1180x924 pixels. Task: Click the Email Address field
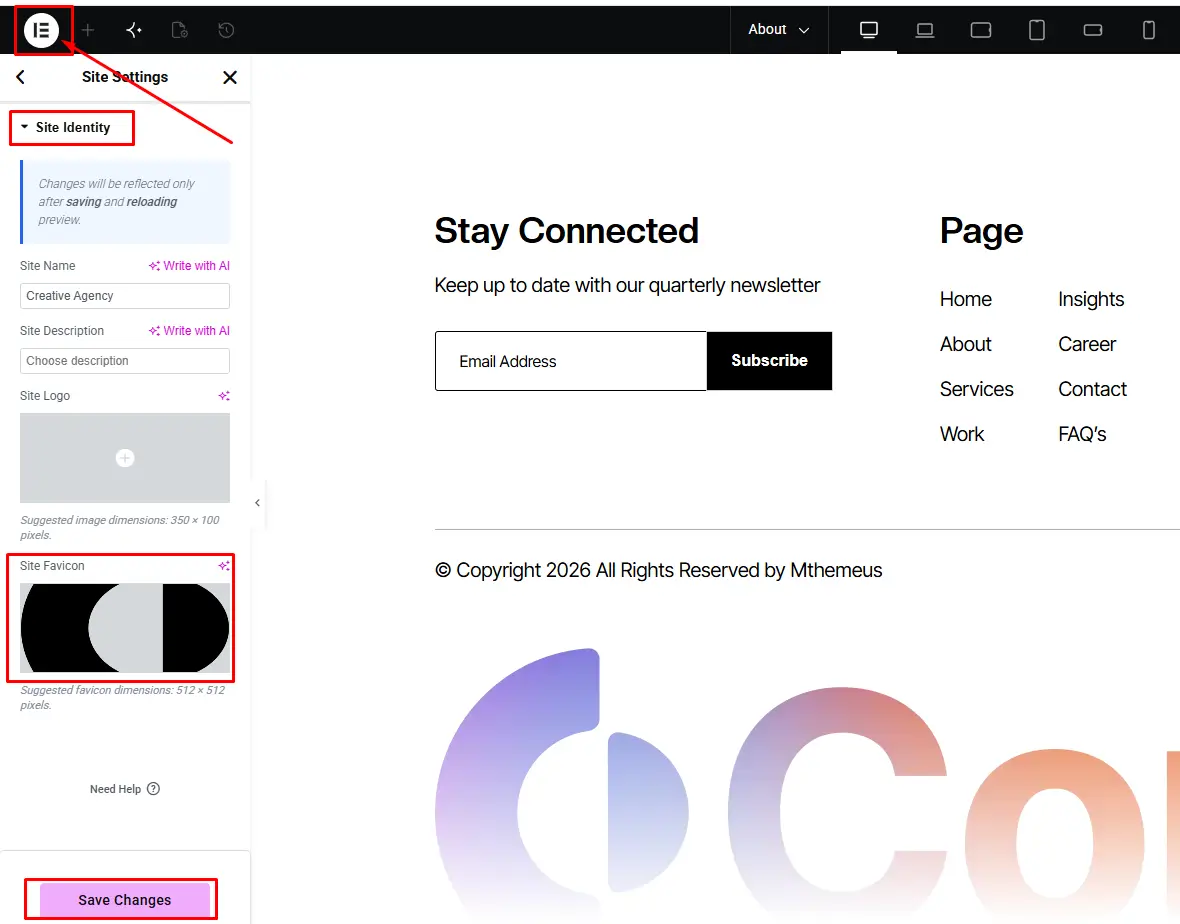[x=571, y=361]
